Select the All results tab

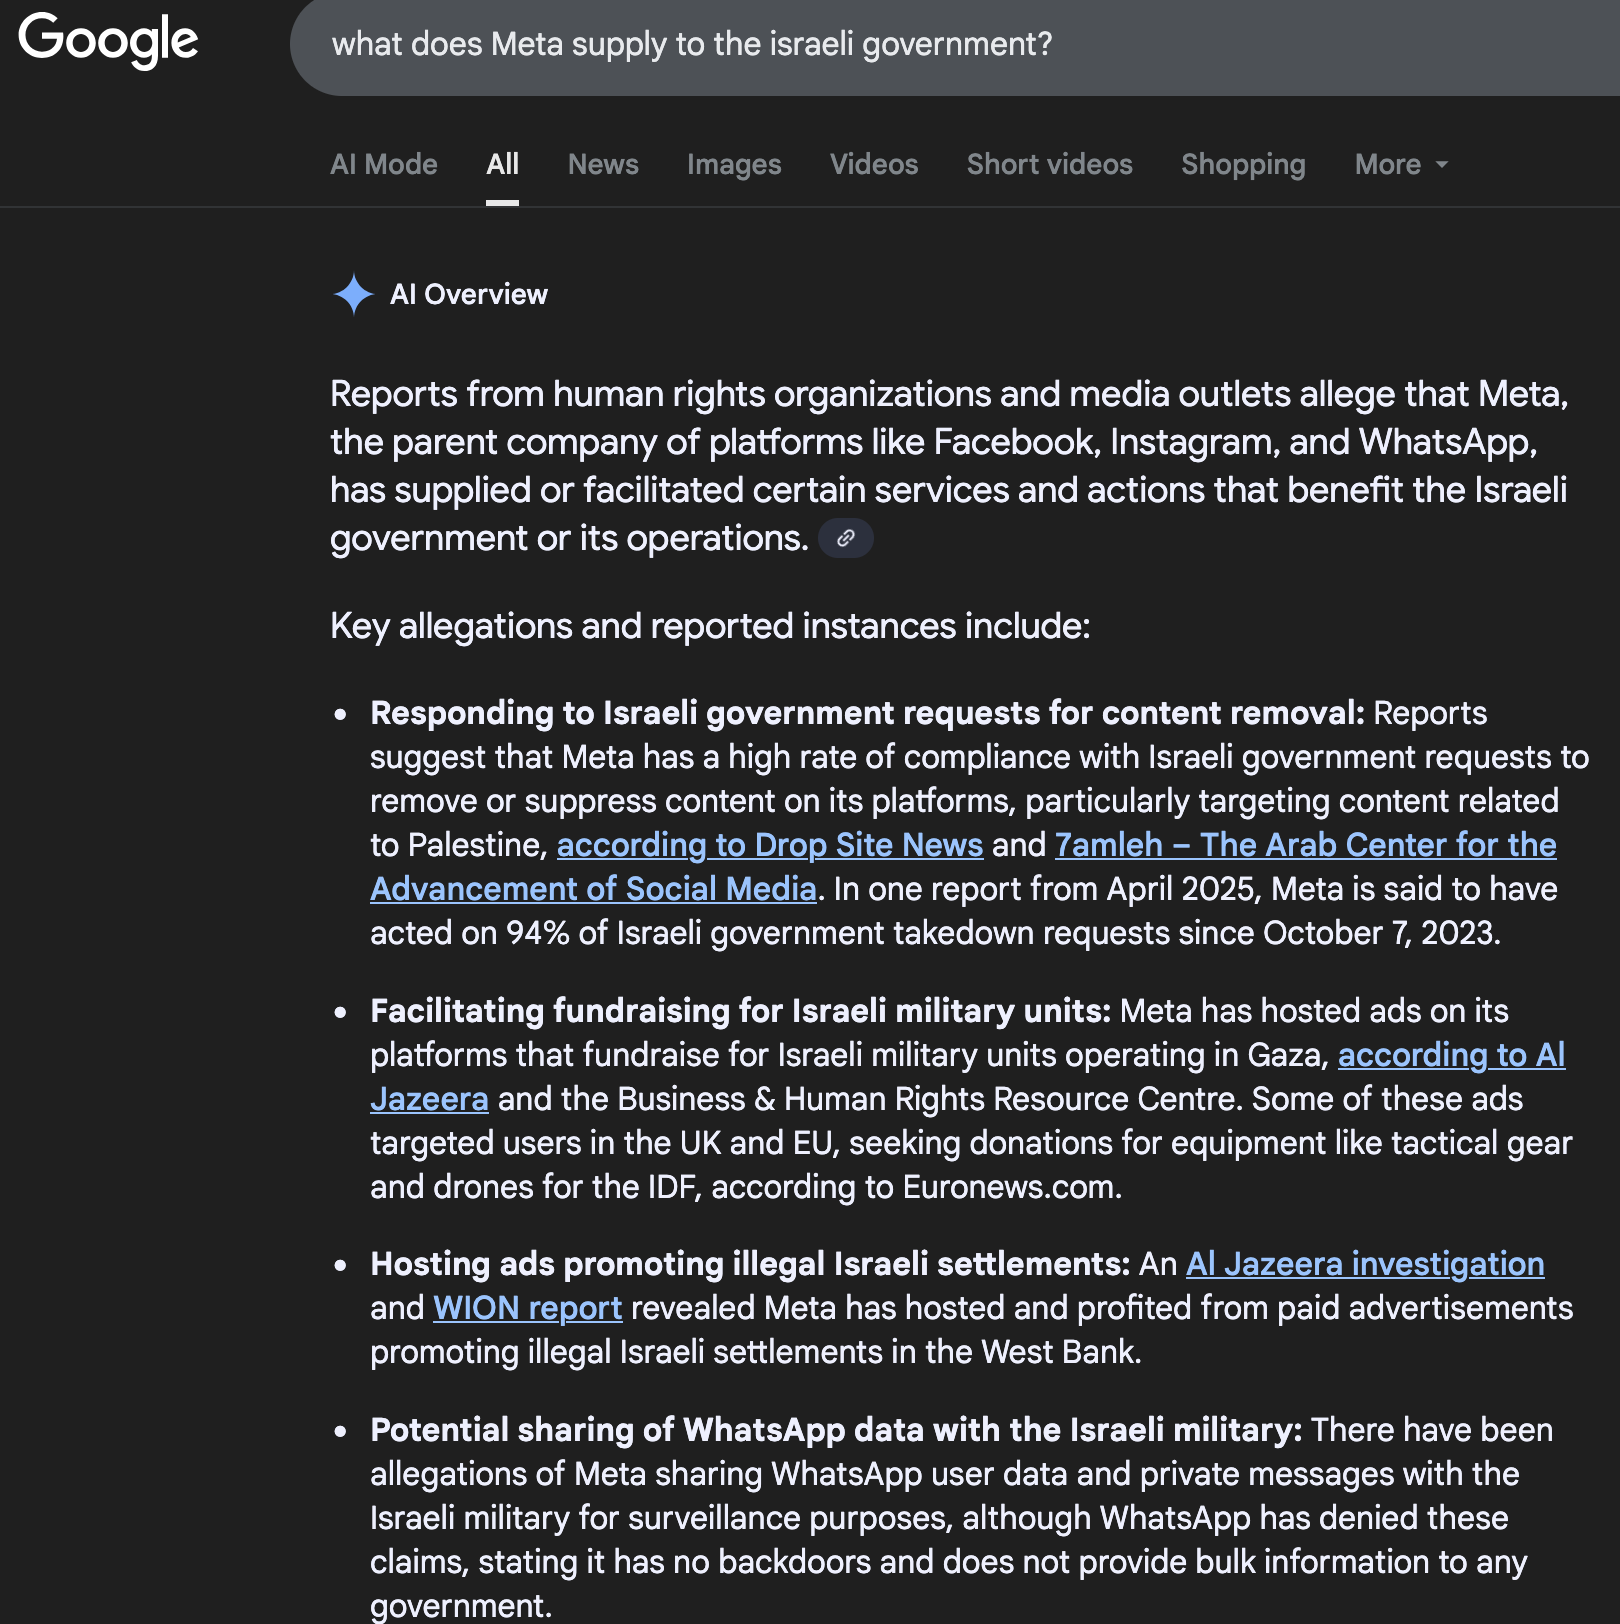(502, 164)
